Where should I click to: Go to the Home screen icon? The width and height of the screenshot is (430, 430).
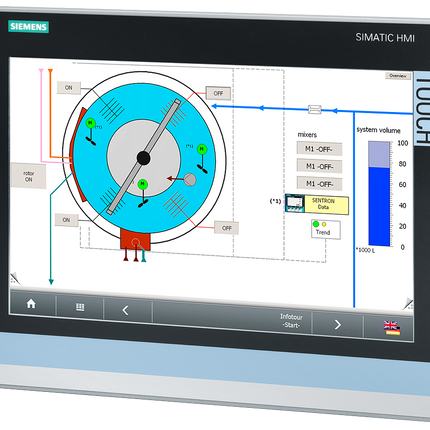31,304
